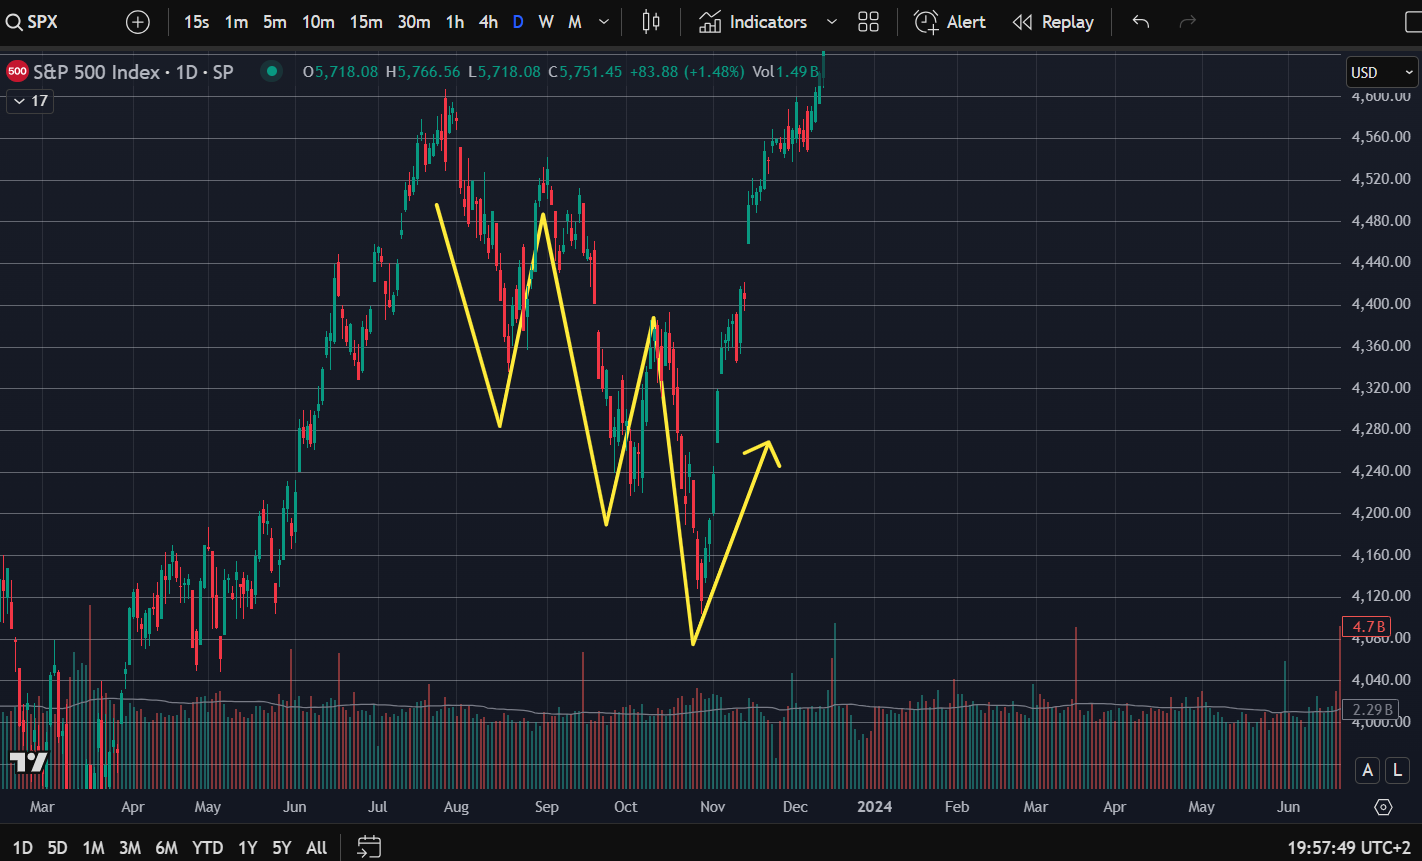Toggle log scale with L button
The image size is (1422, 861).
tap(1397, 769)
